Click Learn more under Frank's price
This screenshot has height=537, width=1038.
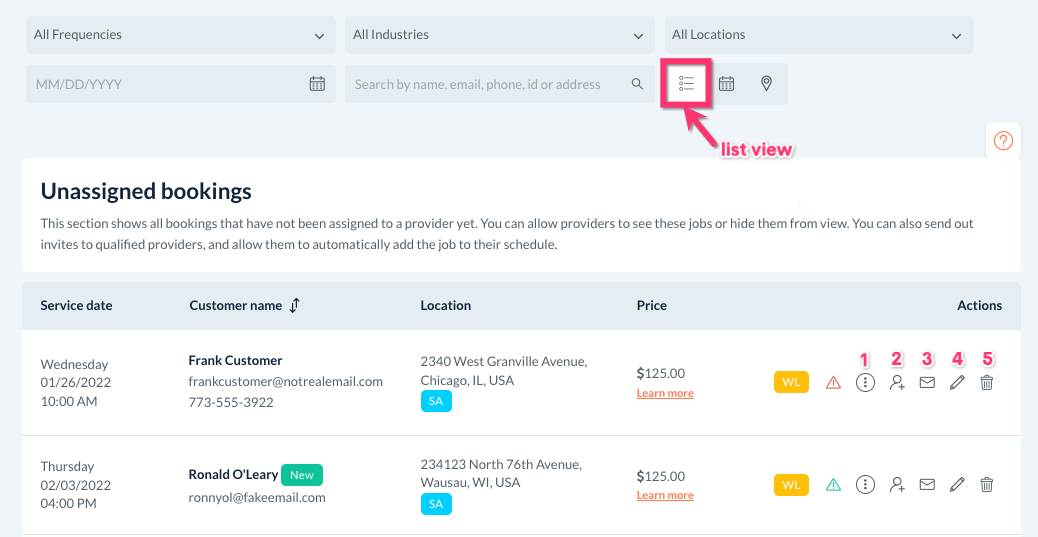pyautogui.click(x=665, y=394)
